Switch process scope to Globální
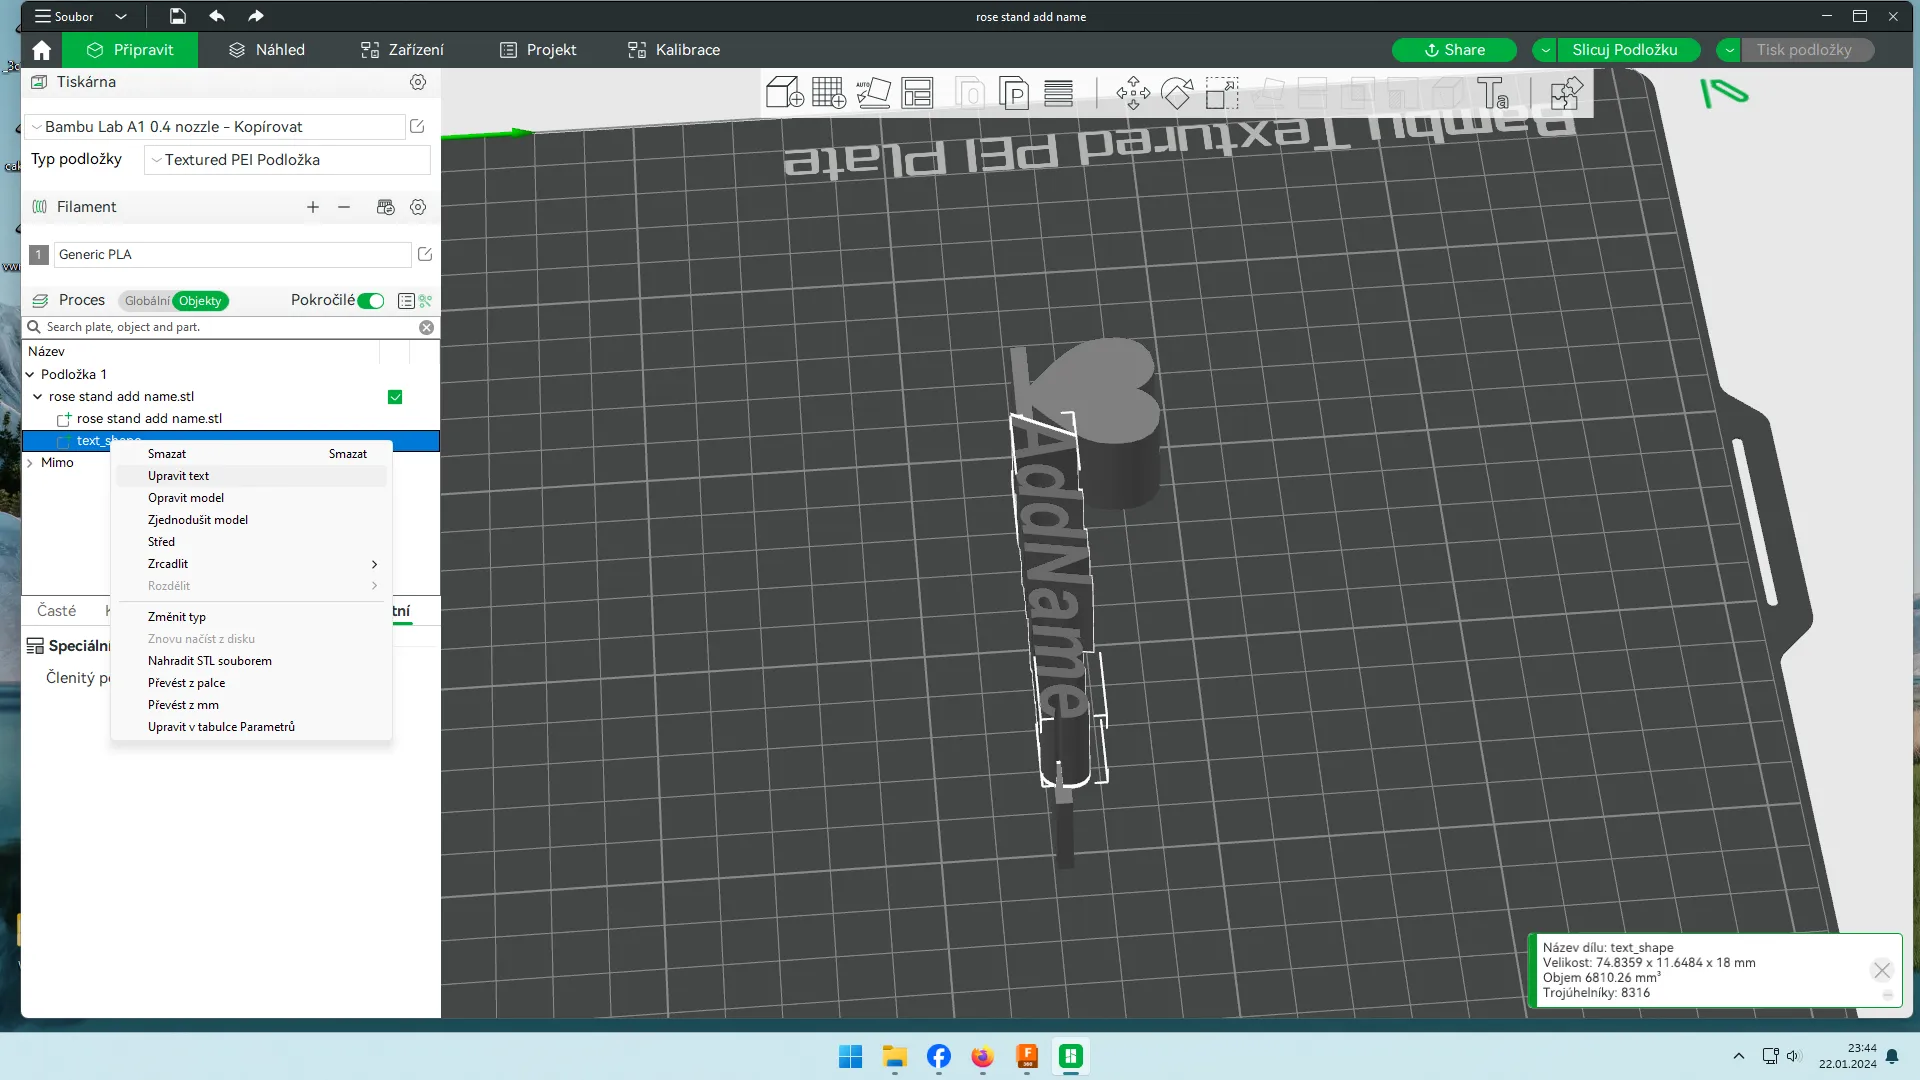 146,301
